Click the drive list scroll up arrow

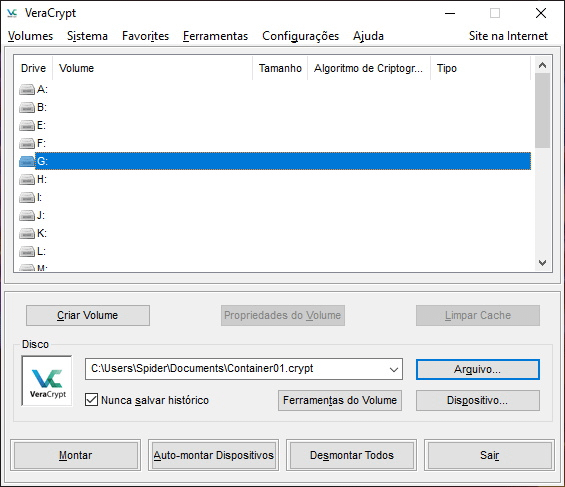click(542, 65)
